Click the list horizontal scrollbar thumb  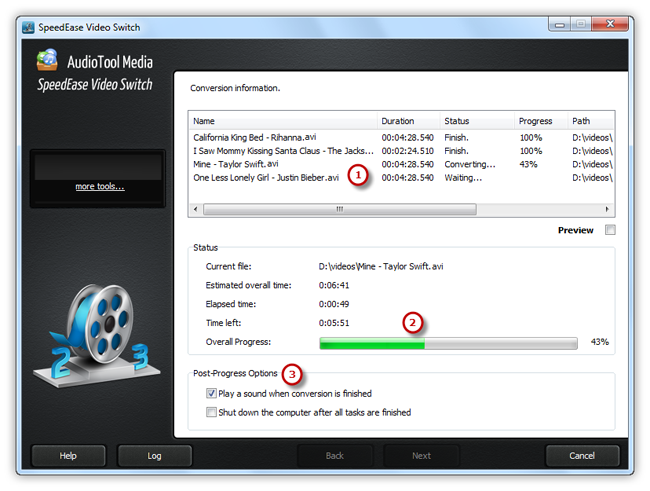340,209
